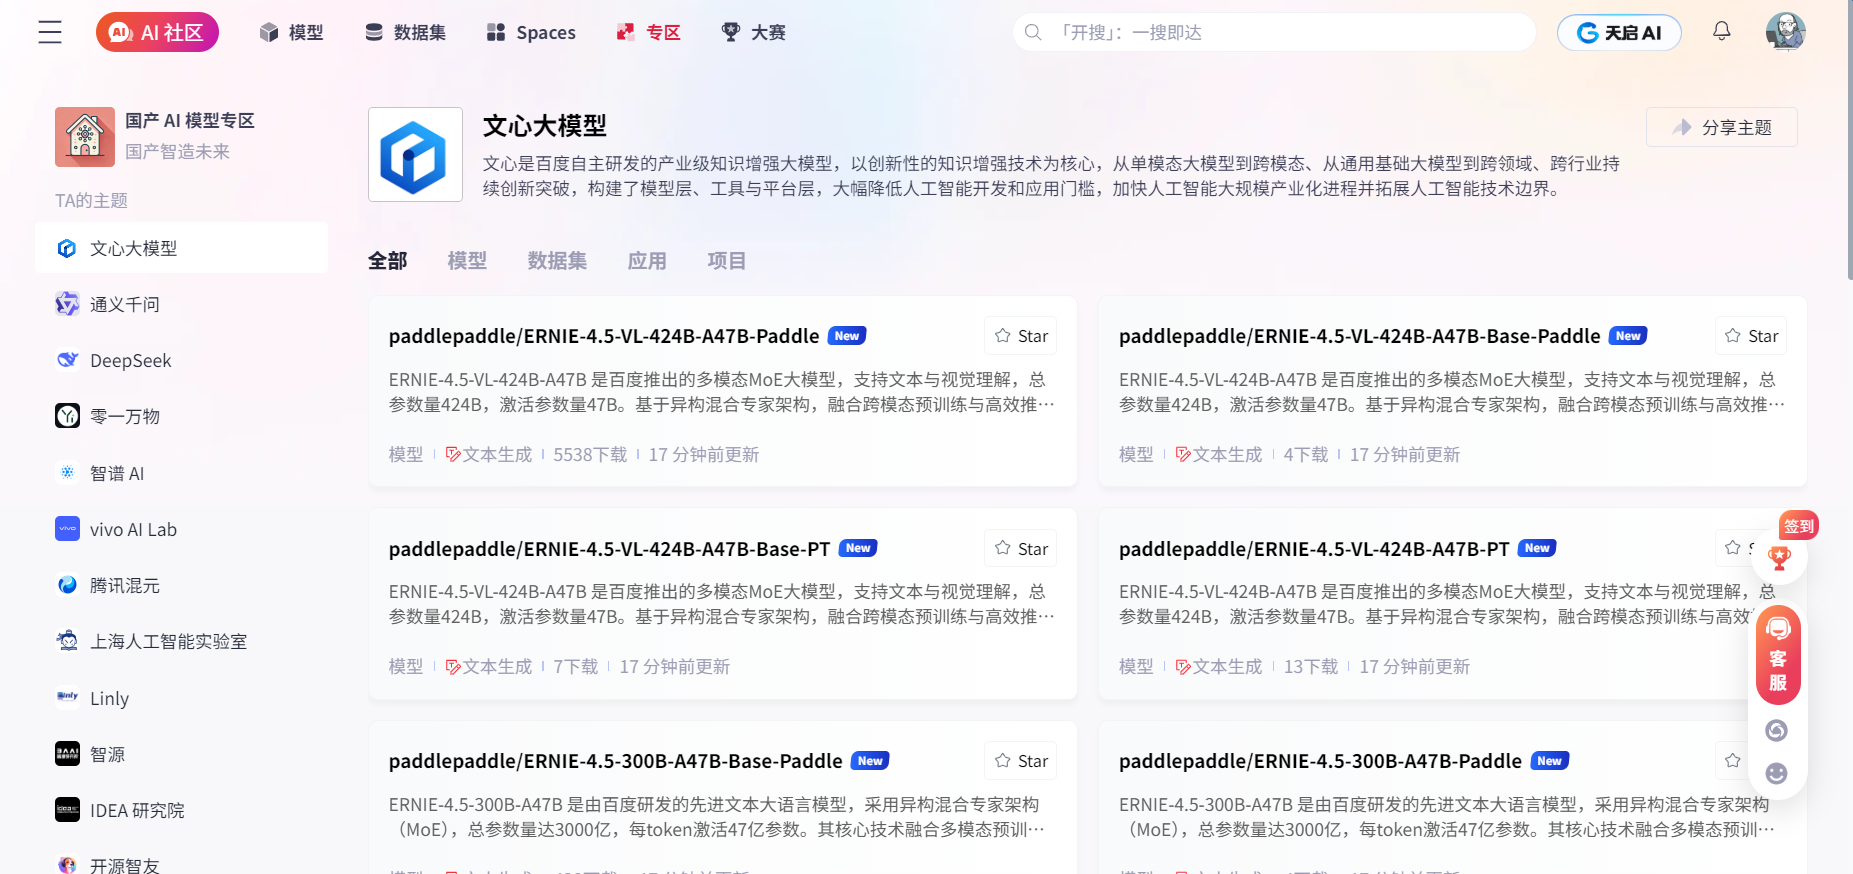Open the 客服 customer service button
Screen dimensions: 1853x874
click(1778, 655)
